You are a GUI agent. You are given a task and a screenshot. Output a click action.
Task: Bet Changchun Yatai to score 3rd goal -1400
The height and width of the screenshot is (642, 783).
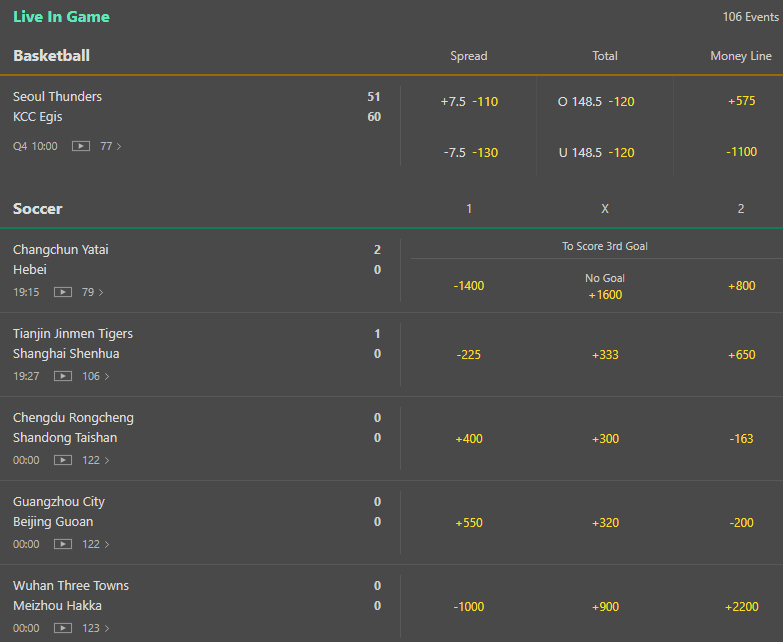469,286
